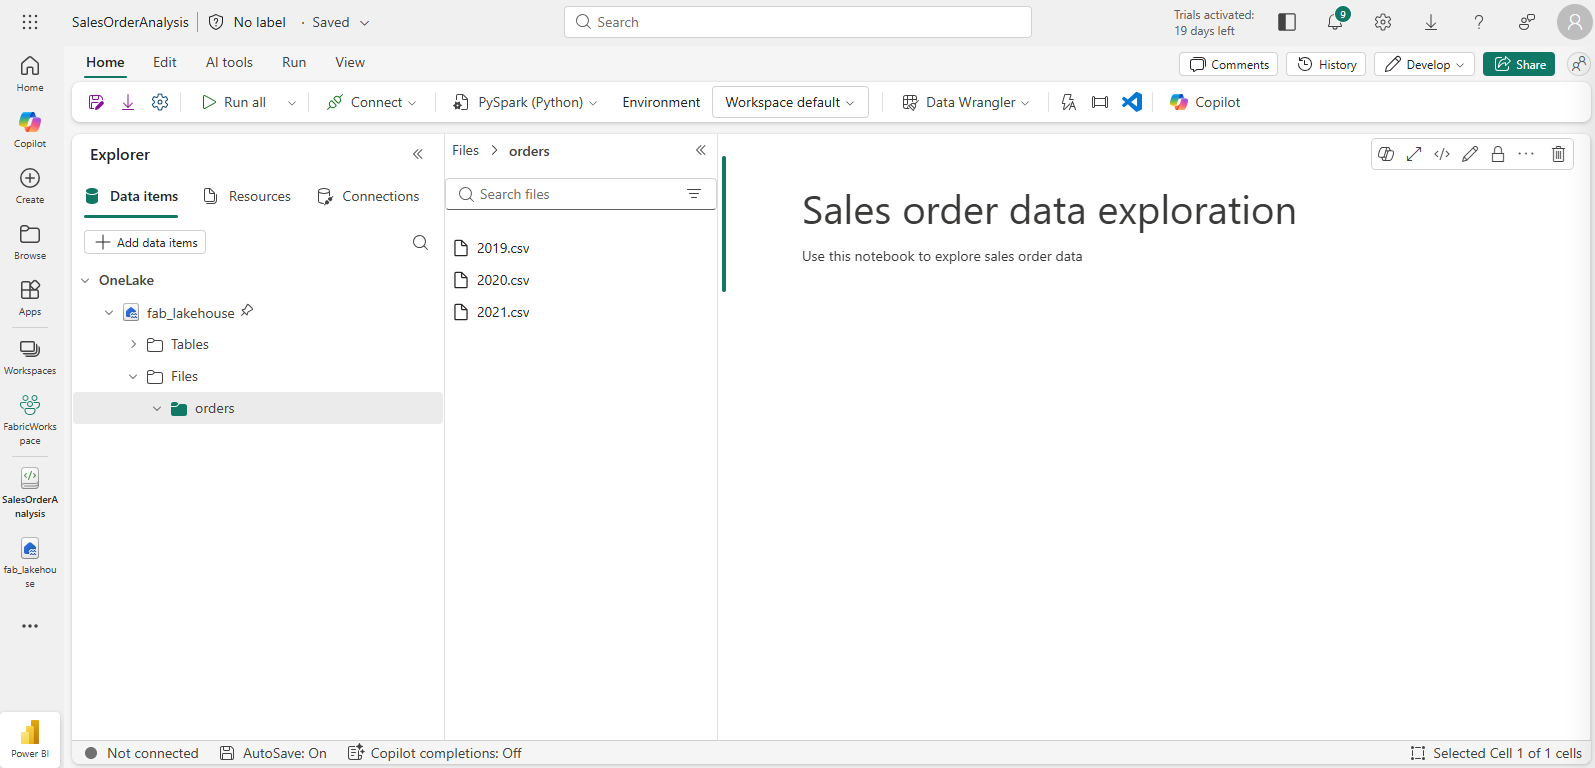Open Browse in the left navigation
Image resolution: width=1595 pixels, height=768 pixels.
click(x=30, y=241)
